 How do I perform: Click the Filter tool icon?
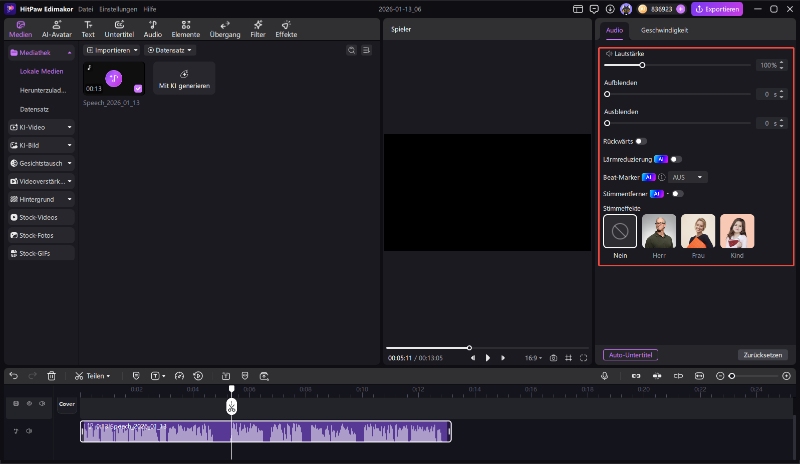pyautogui.click(x=258, y=28)
